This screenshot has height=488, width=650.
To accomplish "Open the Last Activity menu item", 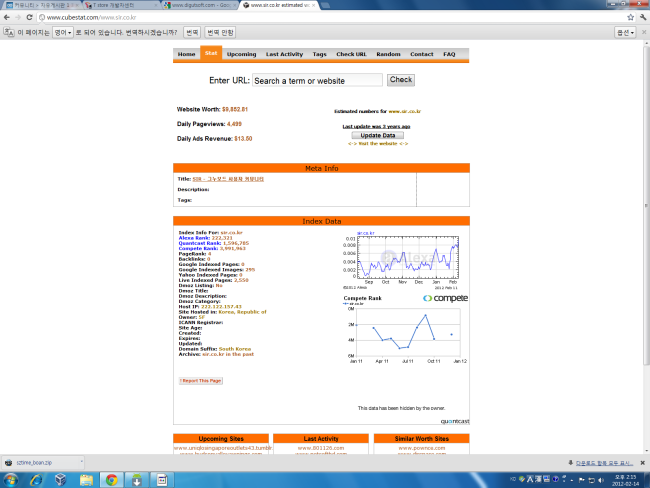I will [284, 54].
